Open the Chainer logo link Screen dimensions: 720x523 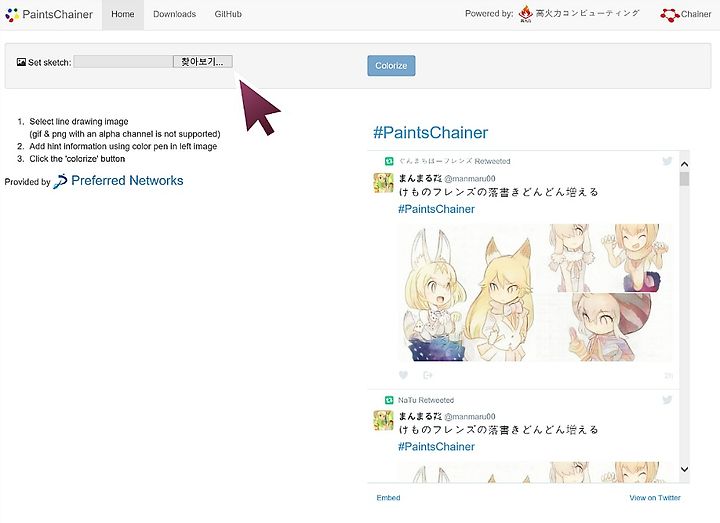[686, 14]
